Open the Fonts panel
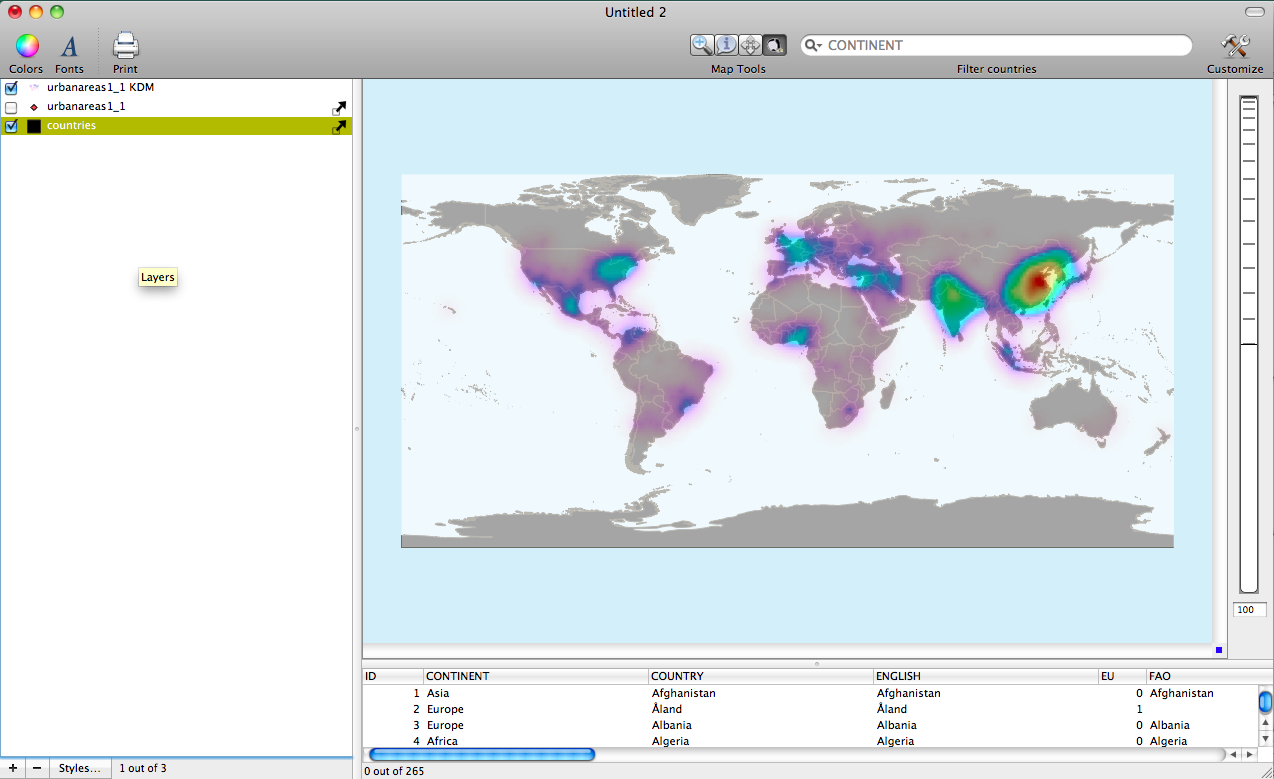The image size is (1274, 779). pyautogui.click(x=69, y=46)
